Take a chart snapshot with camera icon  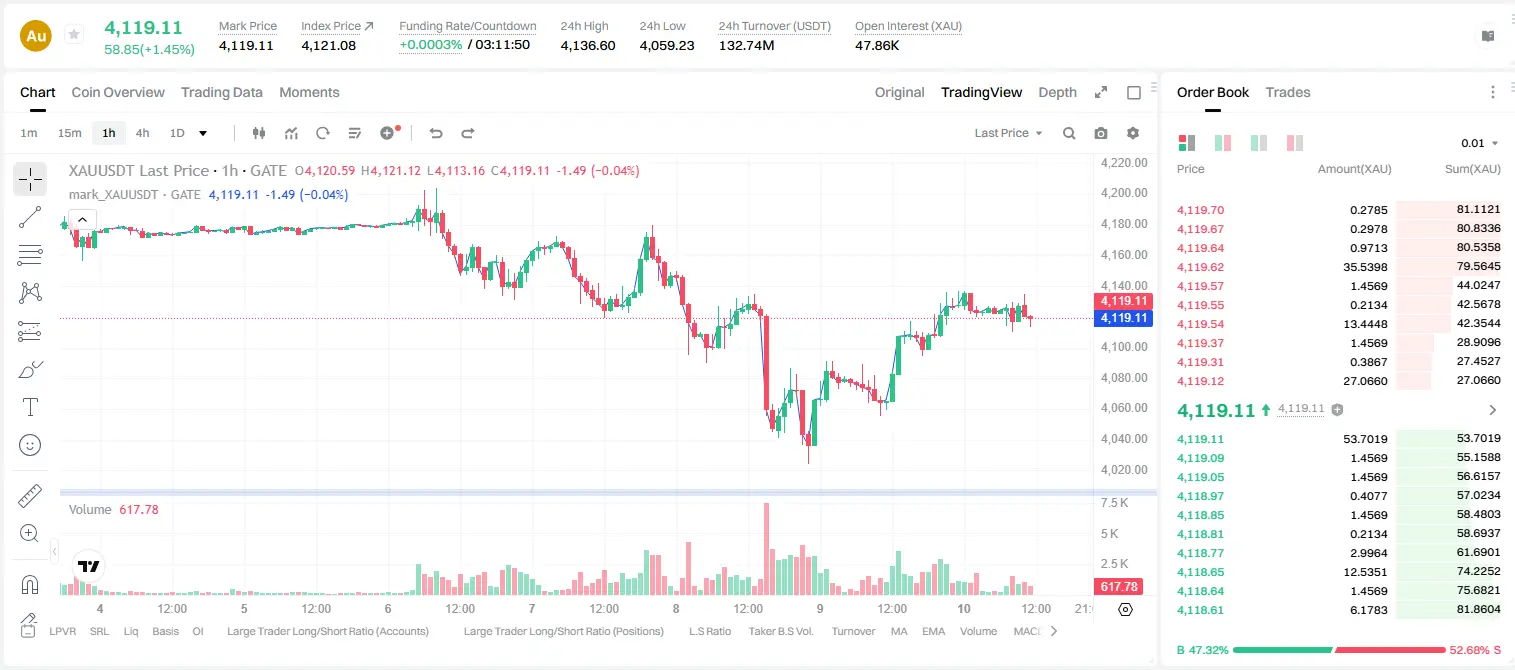point(1101,133)
